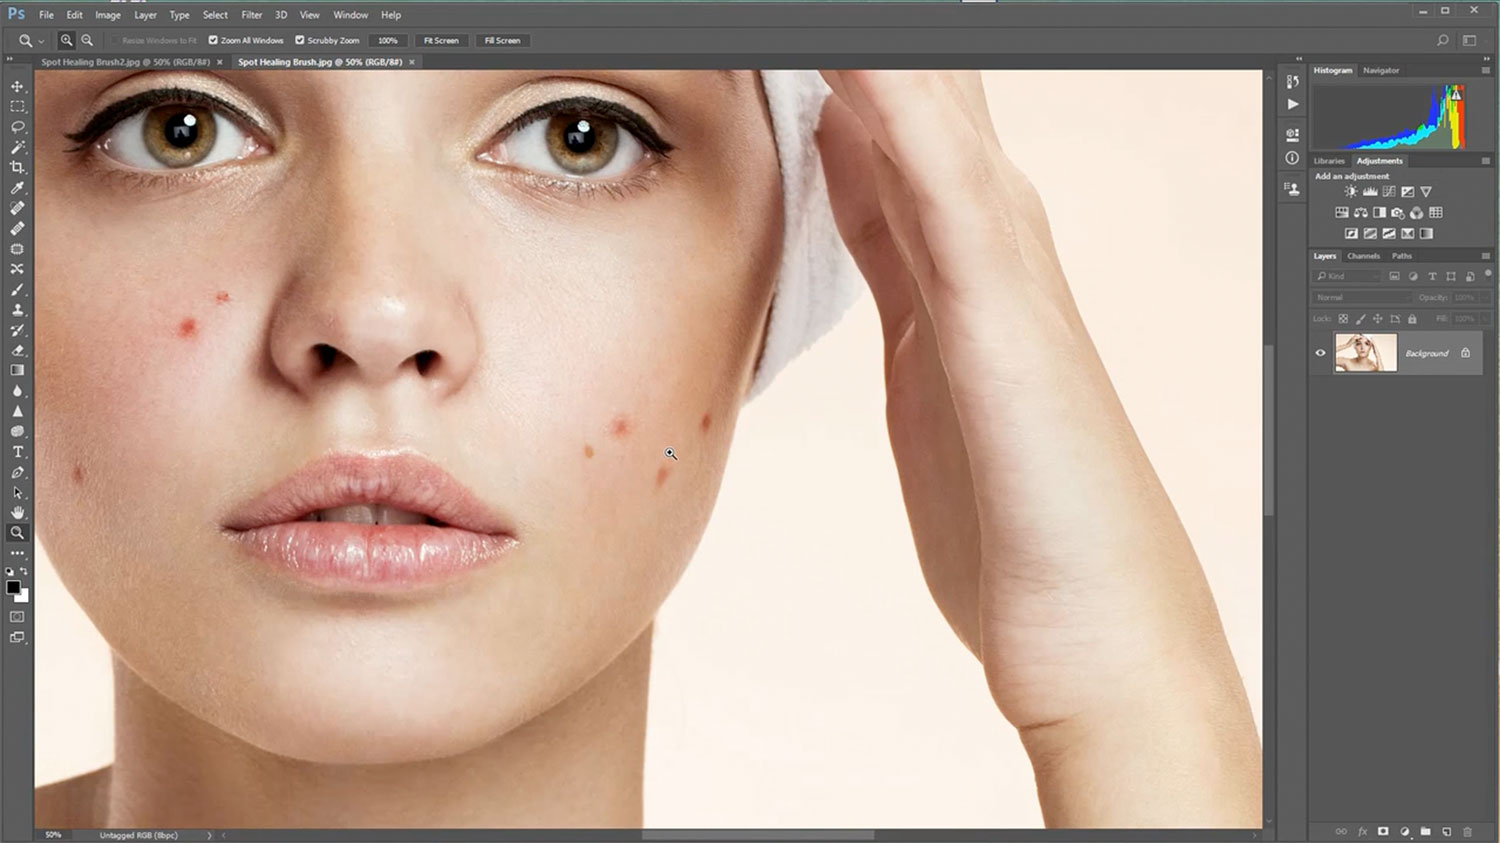This screenshot has width=1500, height=843.
Task: Click the Fit Screen button
Action: tap(441, 41)
